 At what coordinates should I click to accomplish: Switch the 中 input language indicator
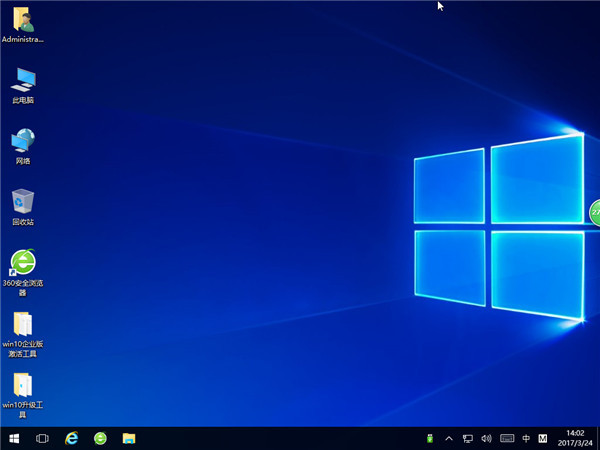click(526, 439)
